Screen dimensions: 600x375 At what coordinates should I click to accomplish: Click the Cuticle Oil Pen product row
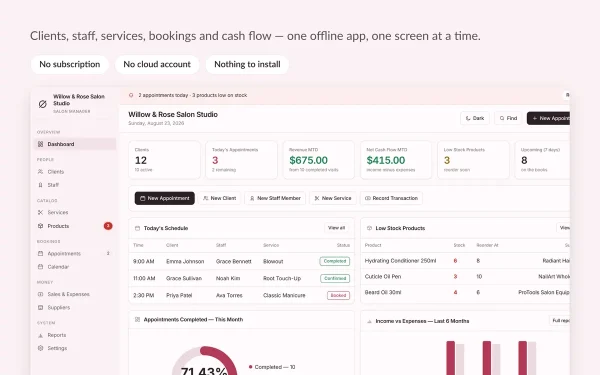[x=465, y=276]
